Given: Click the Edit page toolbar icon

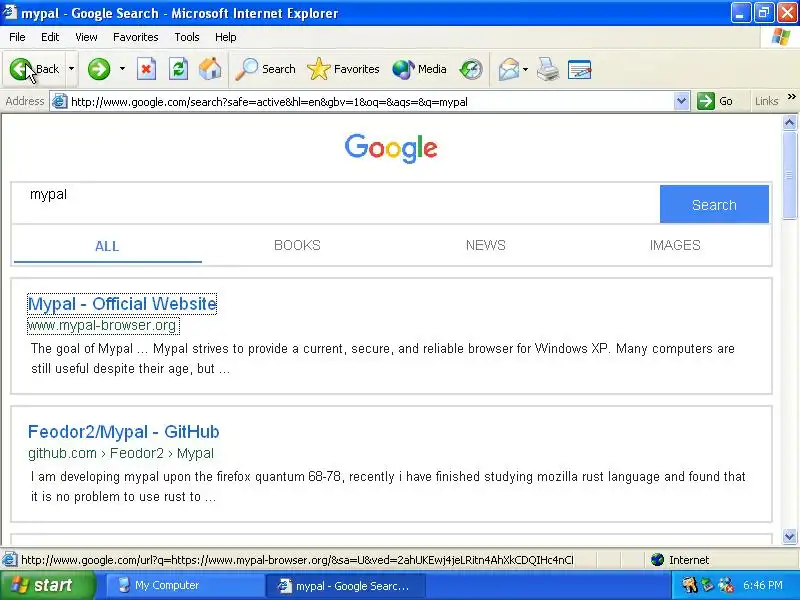Looking at the screenshot, I should (580, 69).
